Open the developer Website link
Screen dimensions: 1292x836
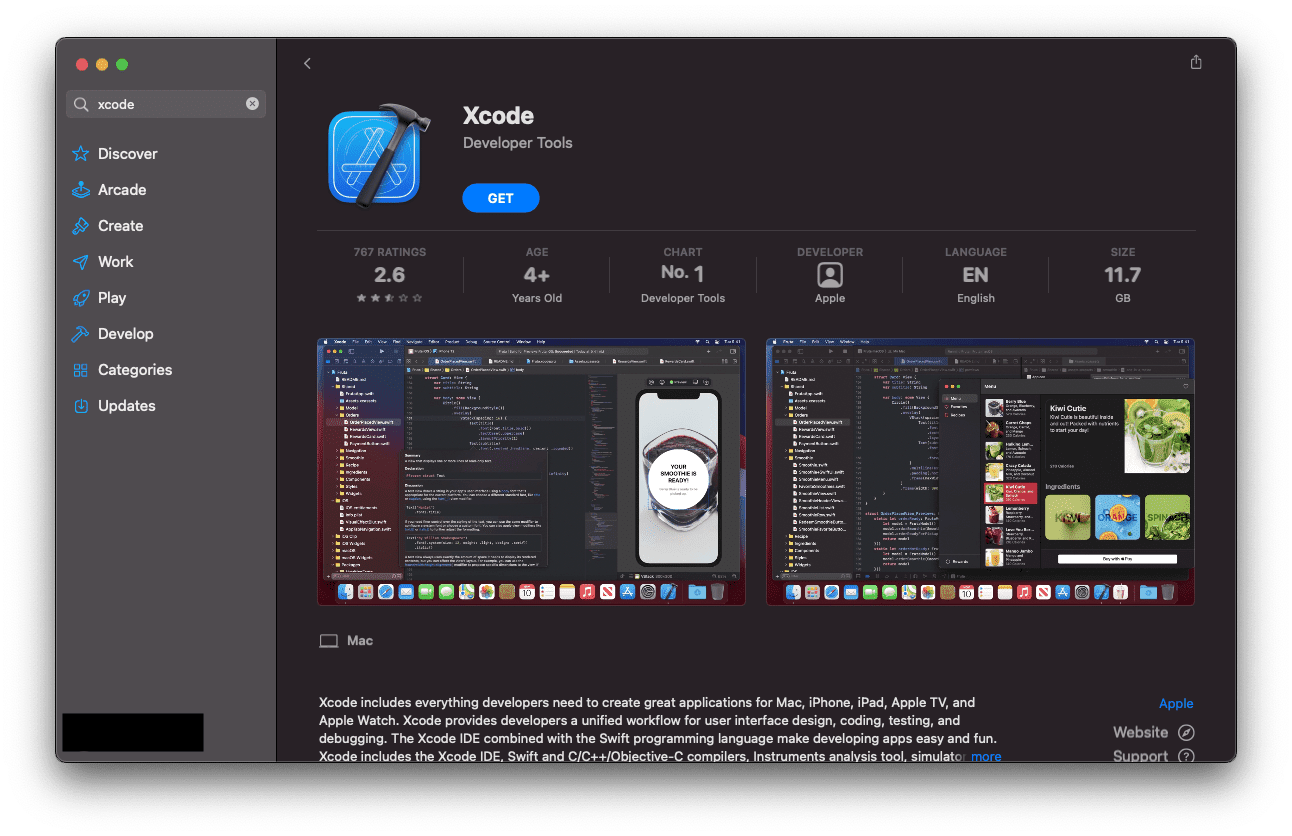point(1140,732)
